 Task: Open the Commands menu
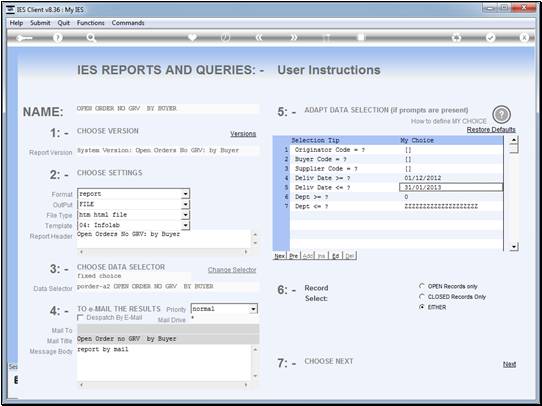pyautogui.click(x=128, y=23)
